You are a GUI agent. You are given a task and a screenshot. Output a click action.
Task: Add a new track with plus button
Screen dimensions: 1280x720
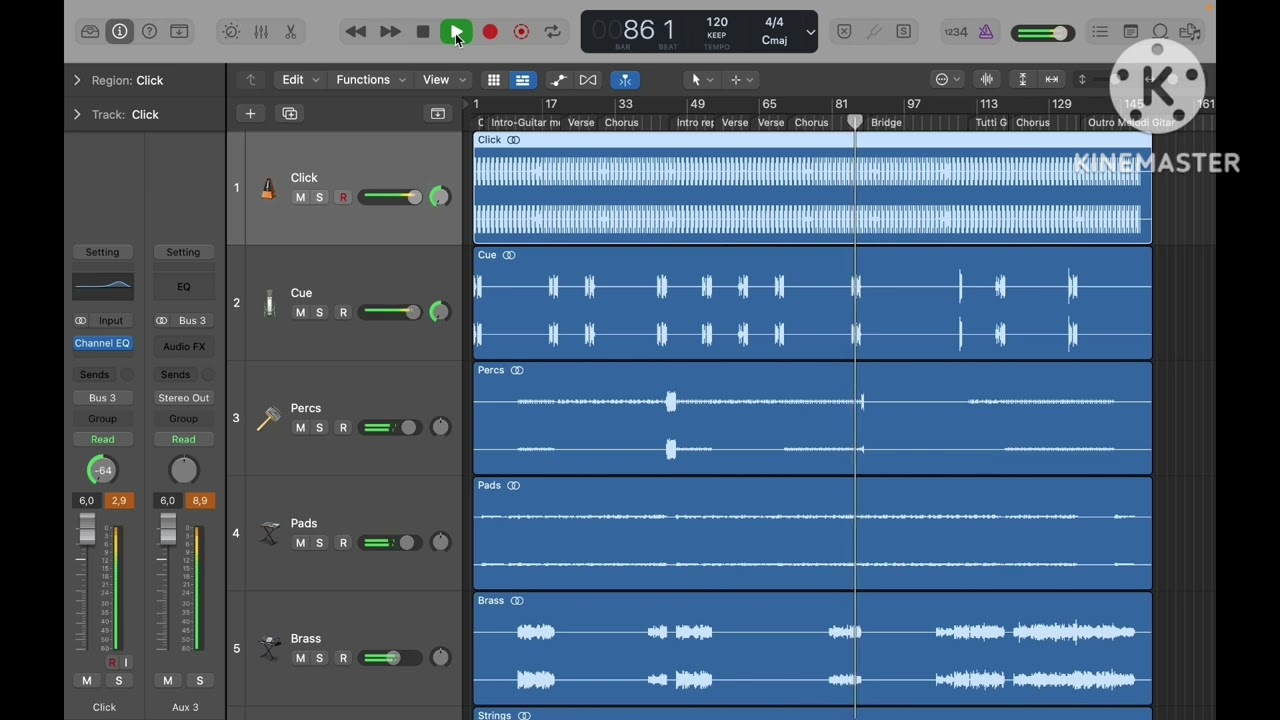pyautogui.click(x=251, y=114)
